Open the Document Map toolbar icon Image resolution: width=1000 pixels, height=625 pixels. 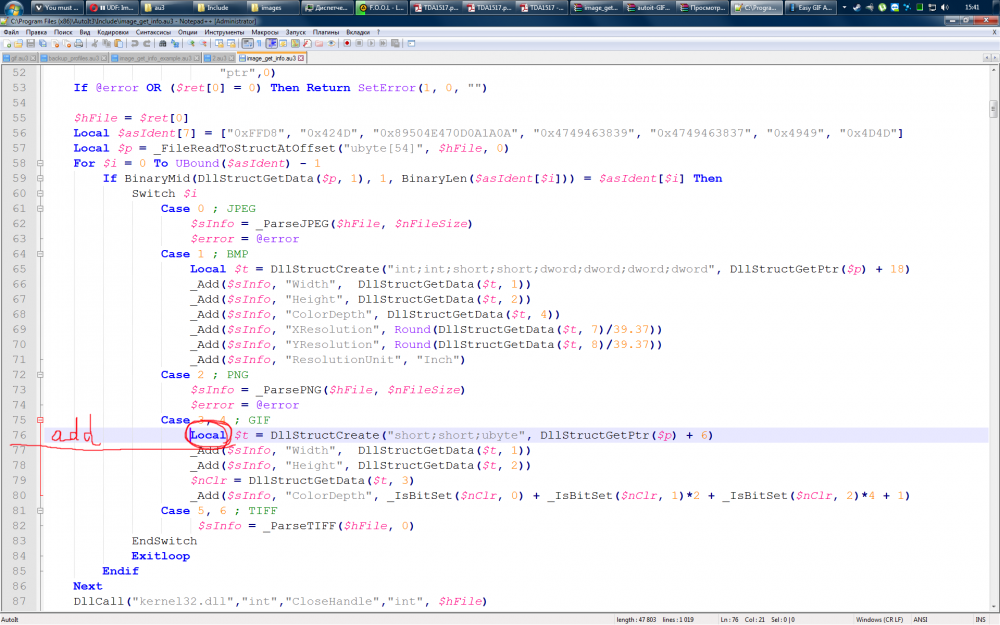pos(295,43)
